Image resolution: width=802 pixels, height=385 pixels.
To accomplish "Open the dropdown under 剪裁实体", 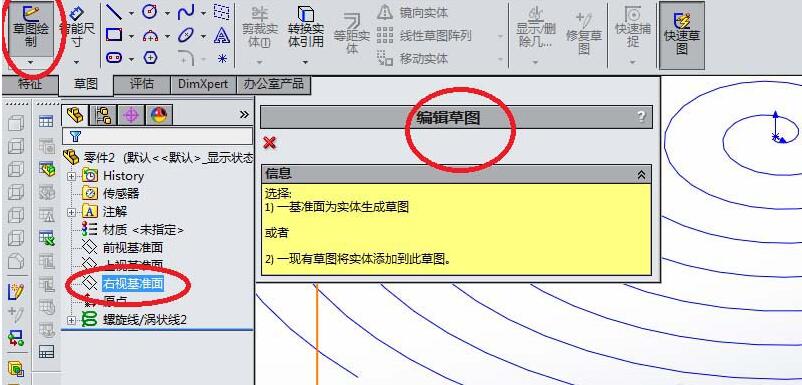I will tap(259, 62).
